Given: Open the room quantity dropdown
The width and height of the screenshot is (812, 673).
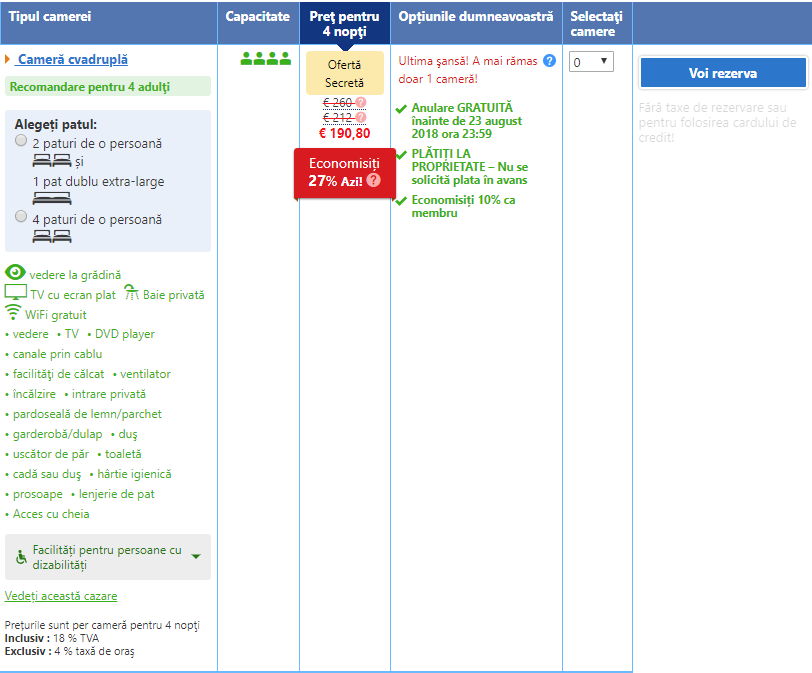Looking at the screenshot, I should click(591, 62).
